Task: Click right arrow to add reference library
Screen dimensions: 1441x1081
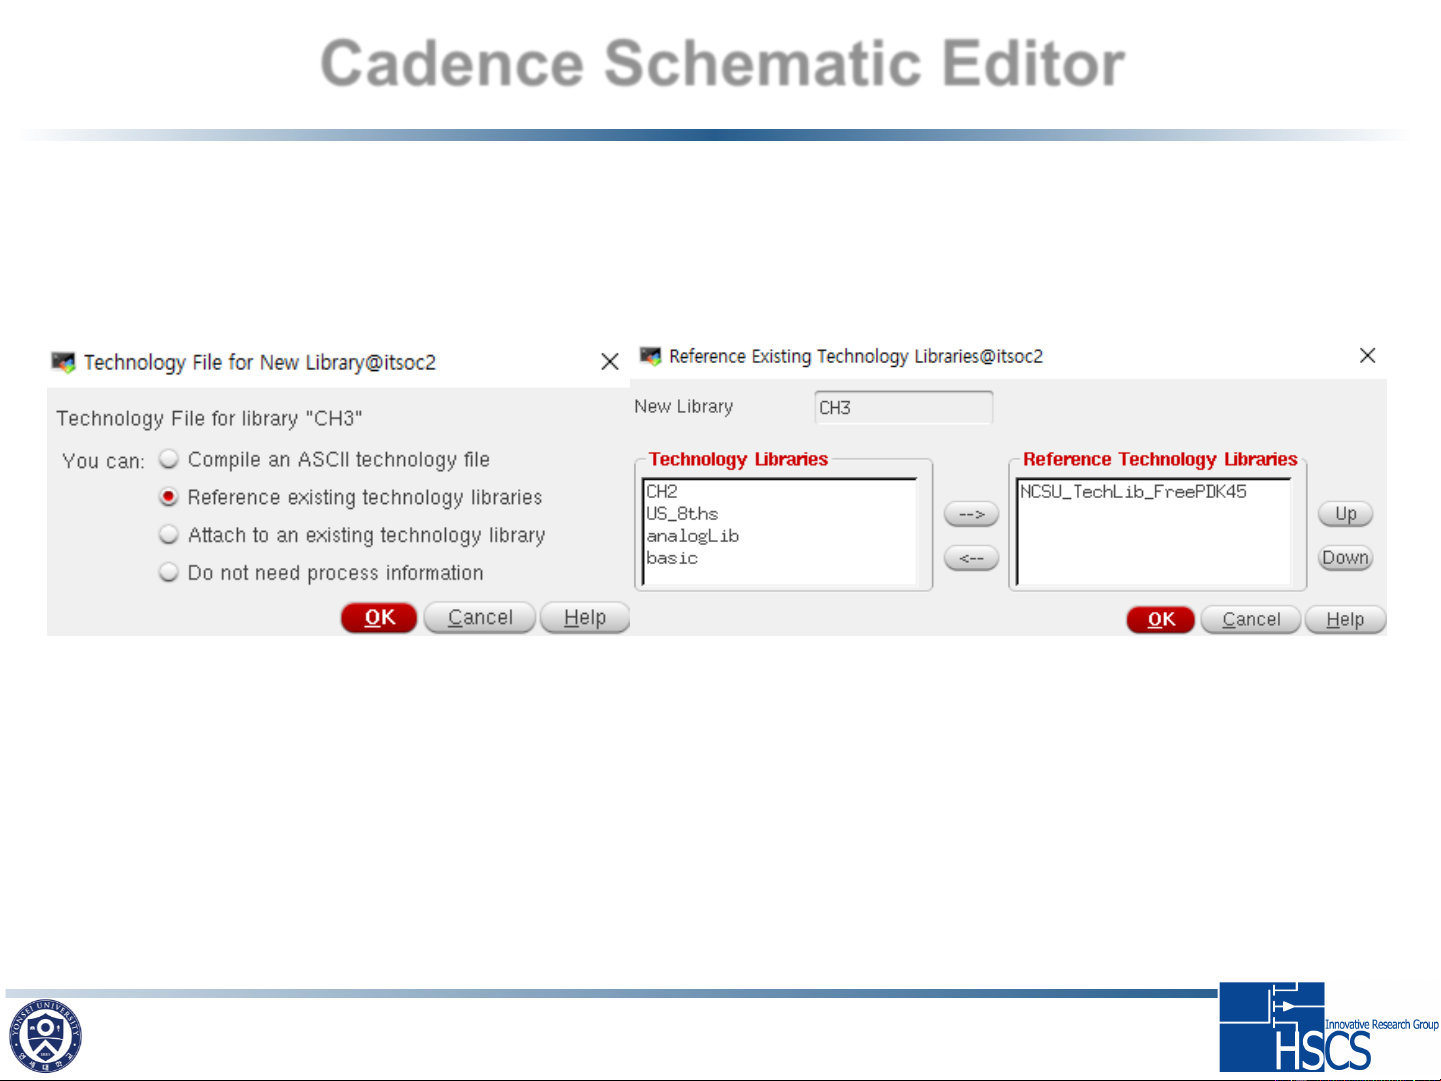Action: (x=971, y=514)
